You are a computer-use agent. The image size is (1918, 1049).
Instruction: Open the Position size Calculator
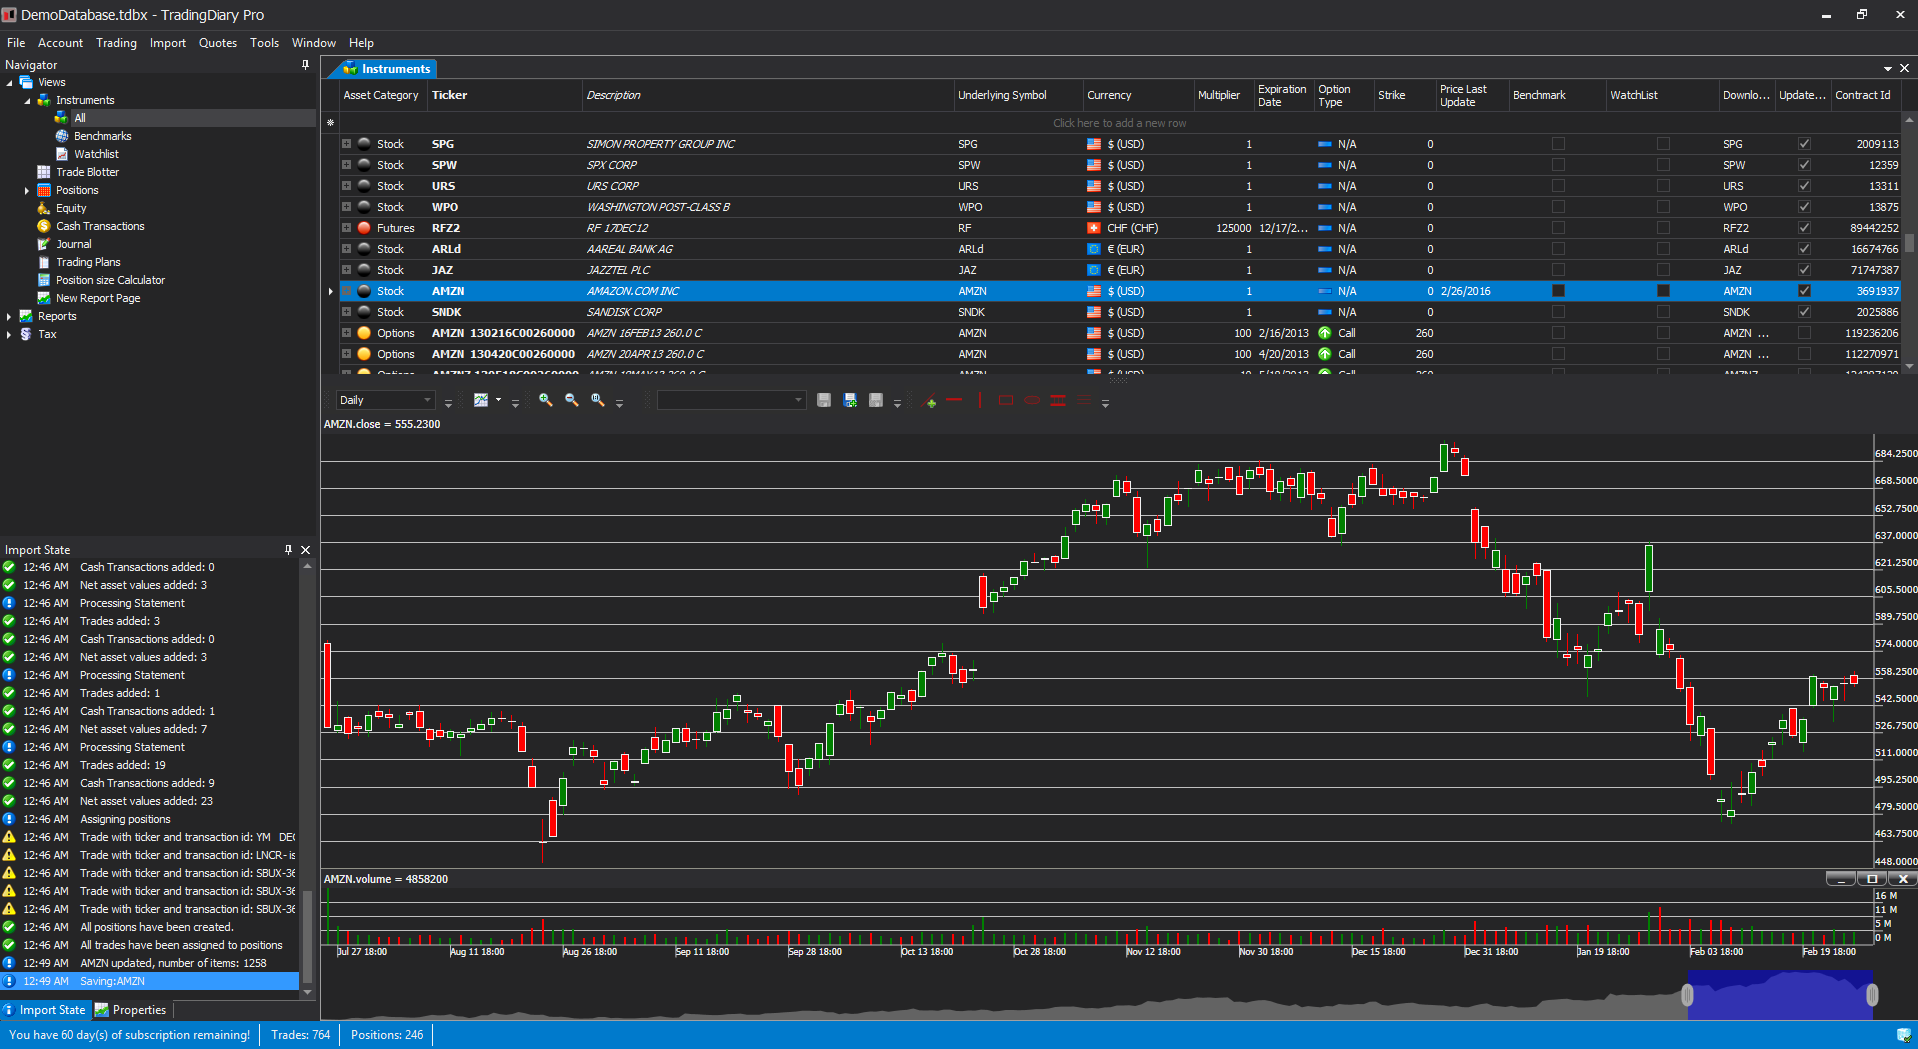110,280
